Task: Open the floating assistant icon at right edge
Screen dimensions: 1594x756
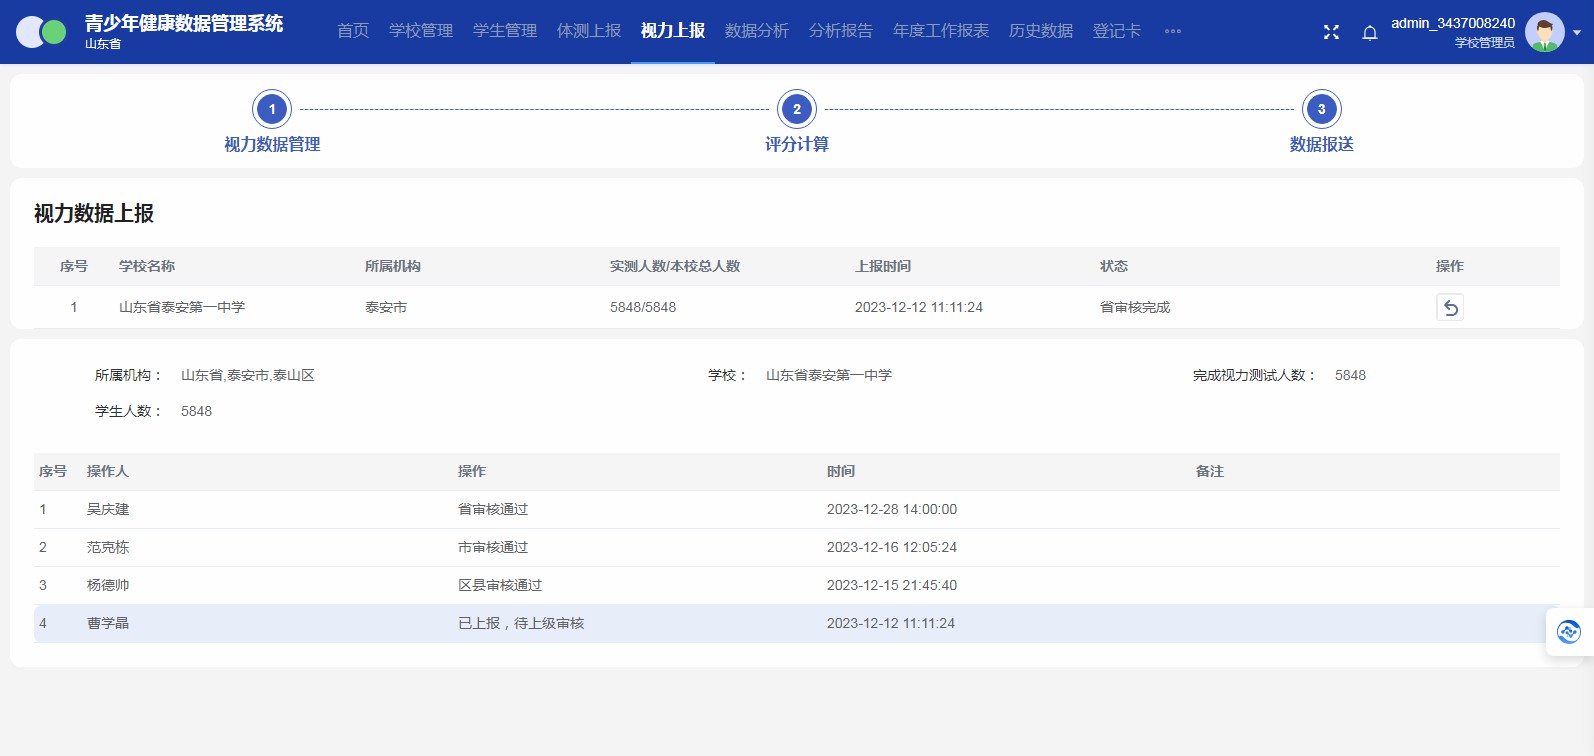Action: click(x=1568, y=632)
